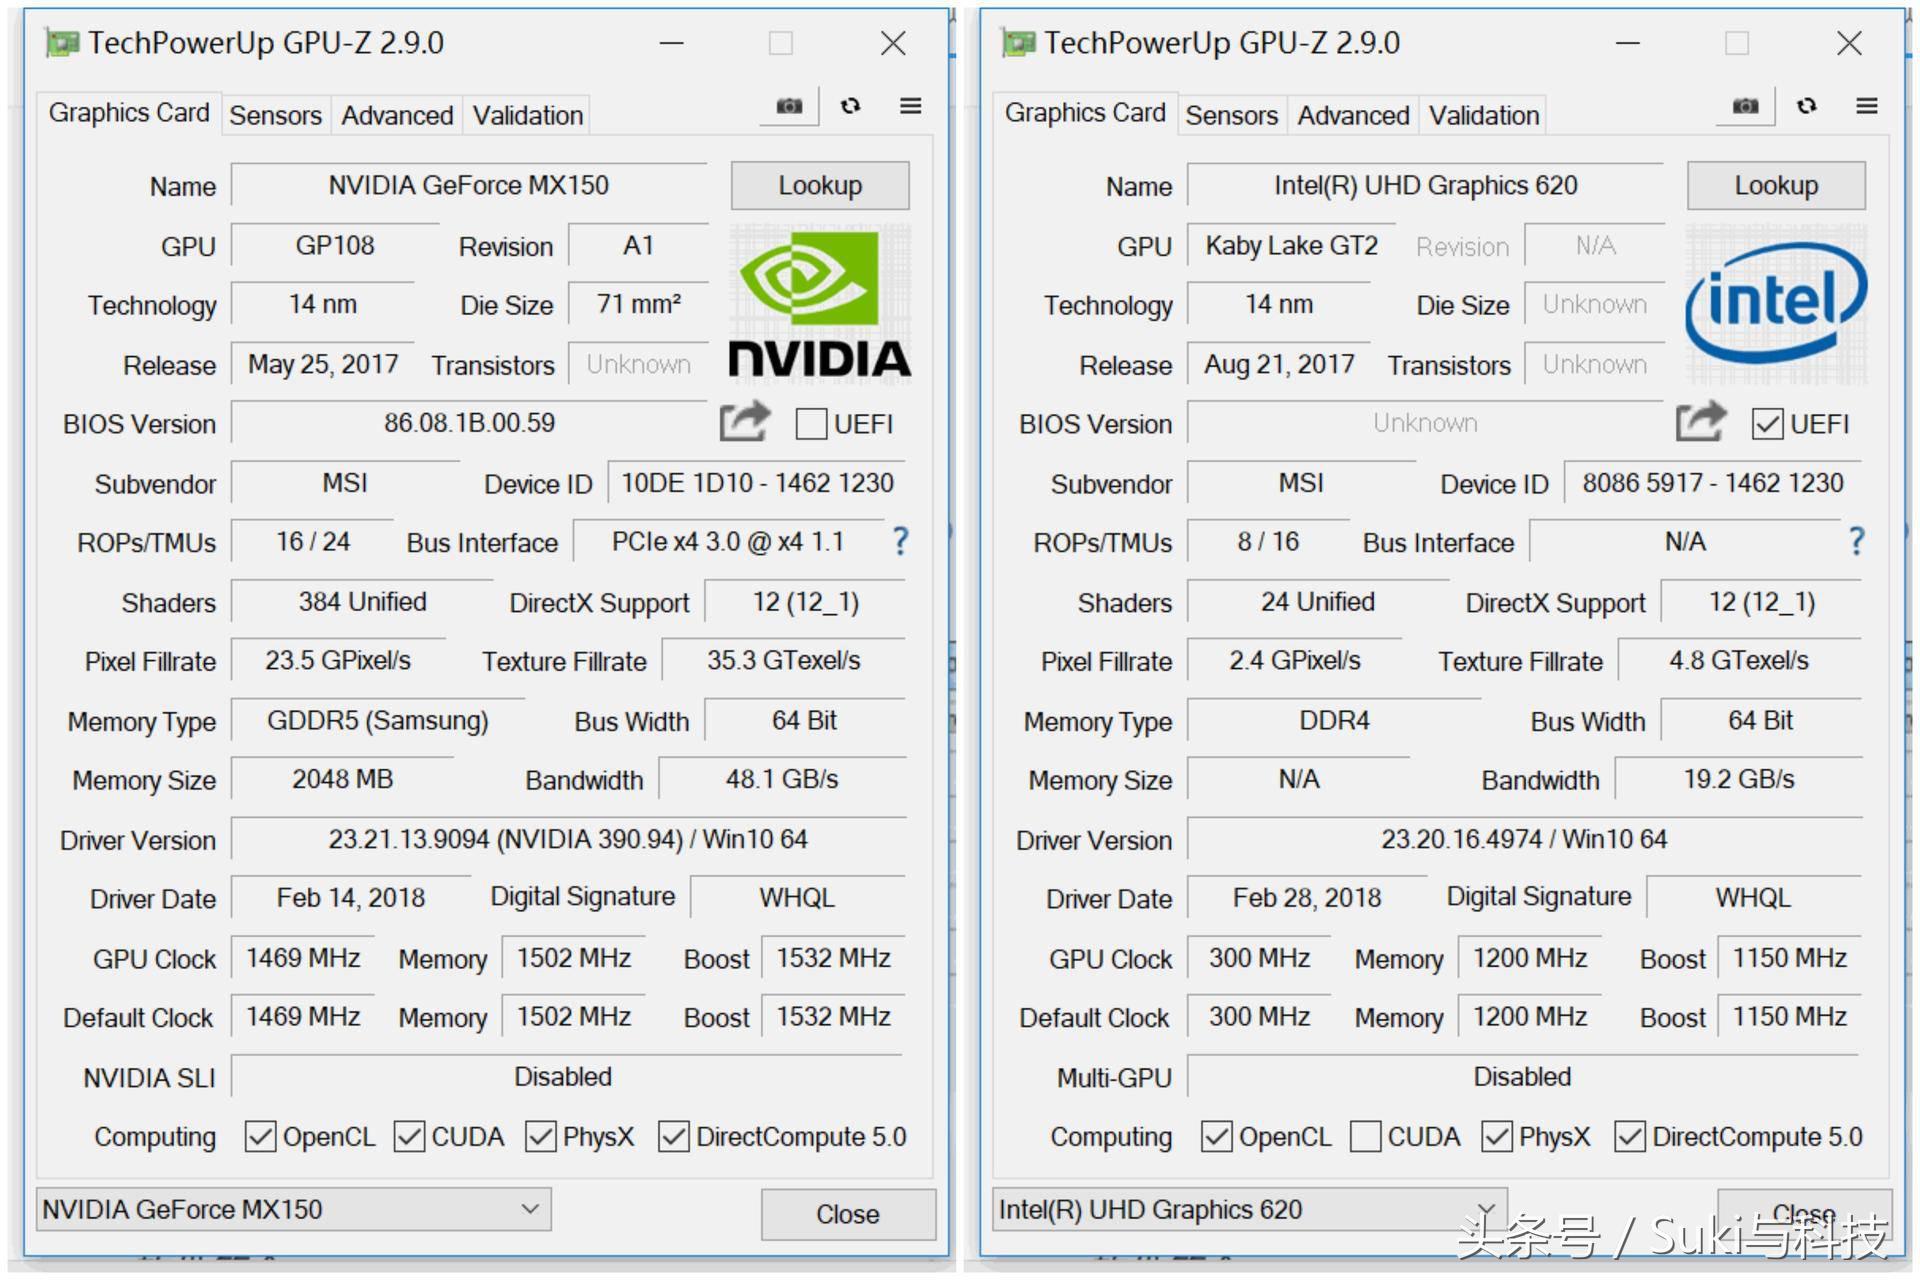This screenshot has width=1920, height=1280.
Task: Toggle PhysX checkbox in Intel window
Action: (x=1496, y=1137)
